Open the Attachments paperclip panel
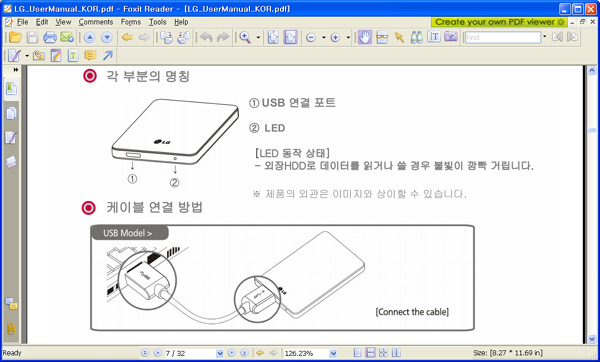 click(11, 328)
